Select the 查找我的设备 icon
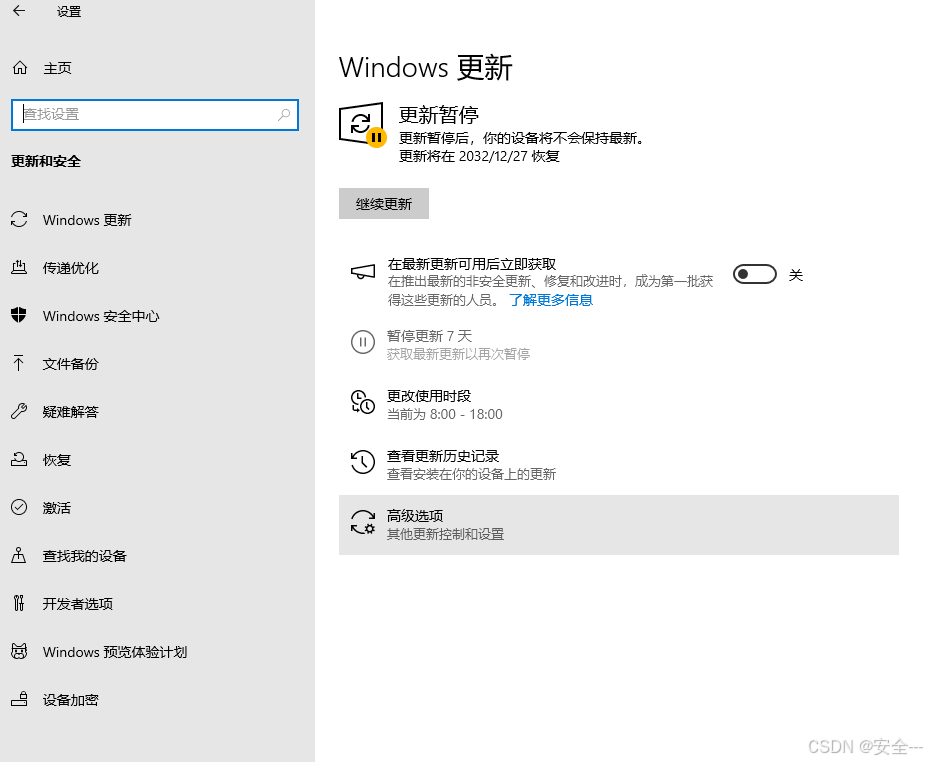The height and width of the screenshot is (762, 927). (19, 555)
